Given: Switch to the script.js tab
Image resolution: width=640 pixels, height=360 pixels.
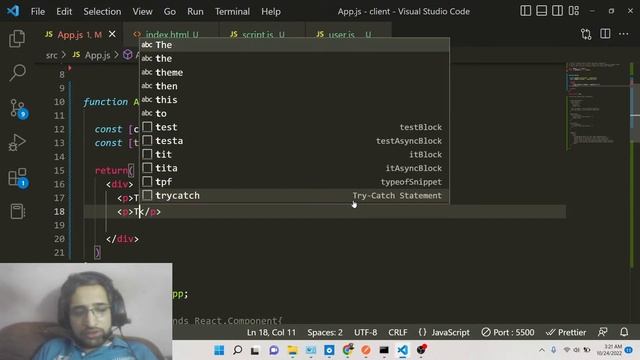Looking at the screenshot, I should click(x=263, y=35).
